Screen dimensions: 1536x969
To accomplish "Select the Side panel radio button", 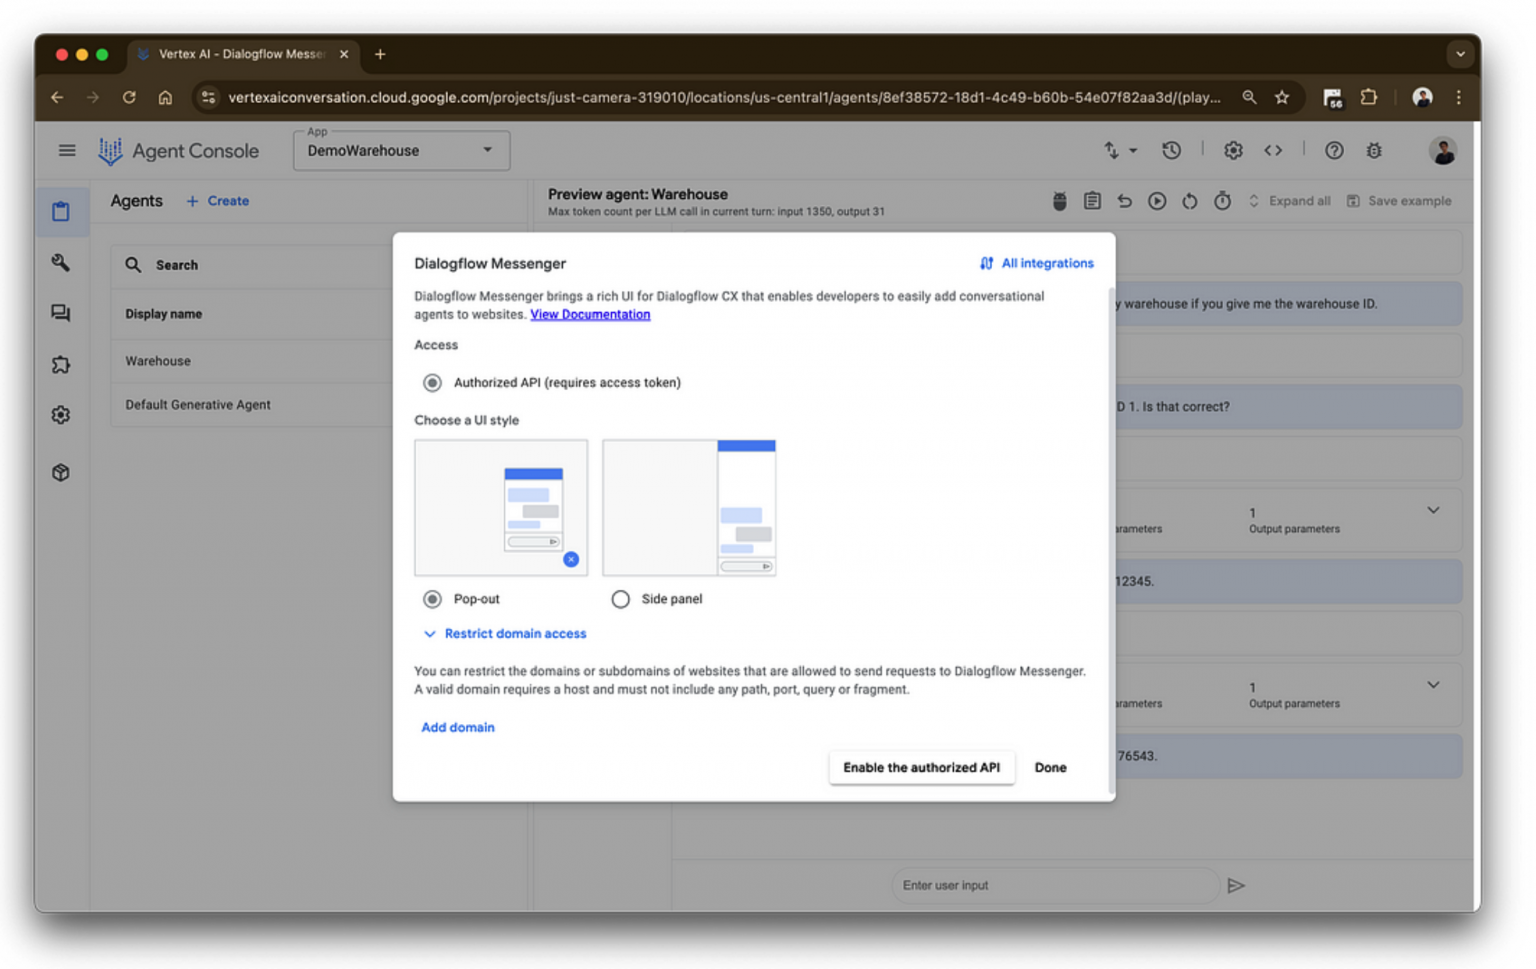I will 621,599.
